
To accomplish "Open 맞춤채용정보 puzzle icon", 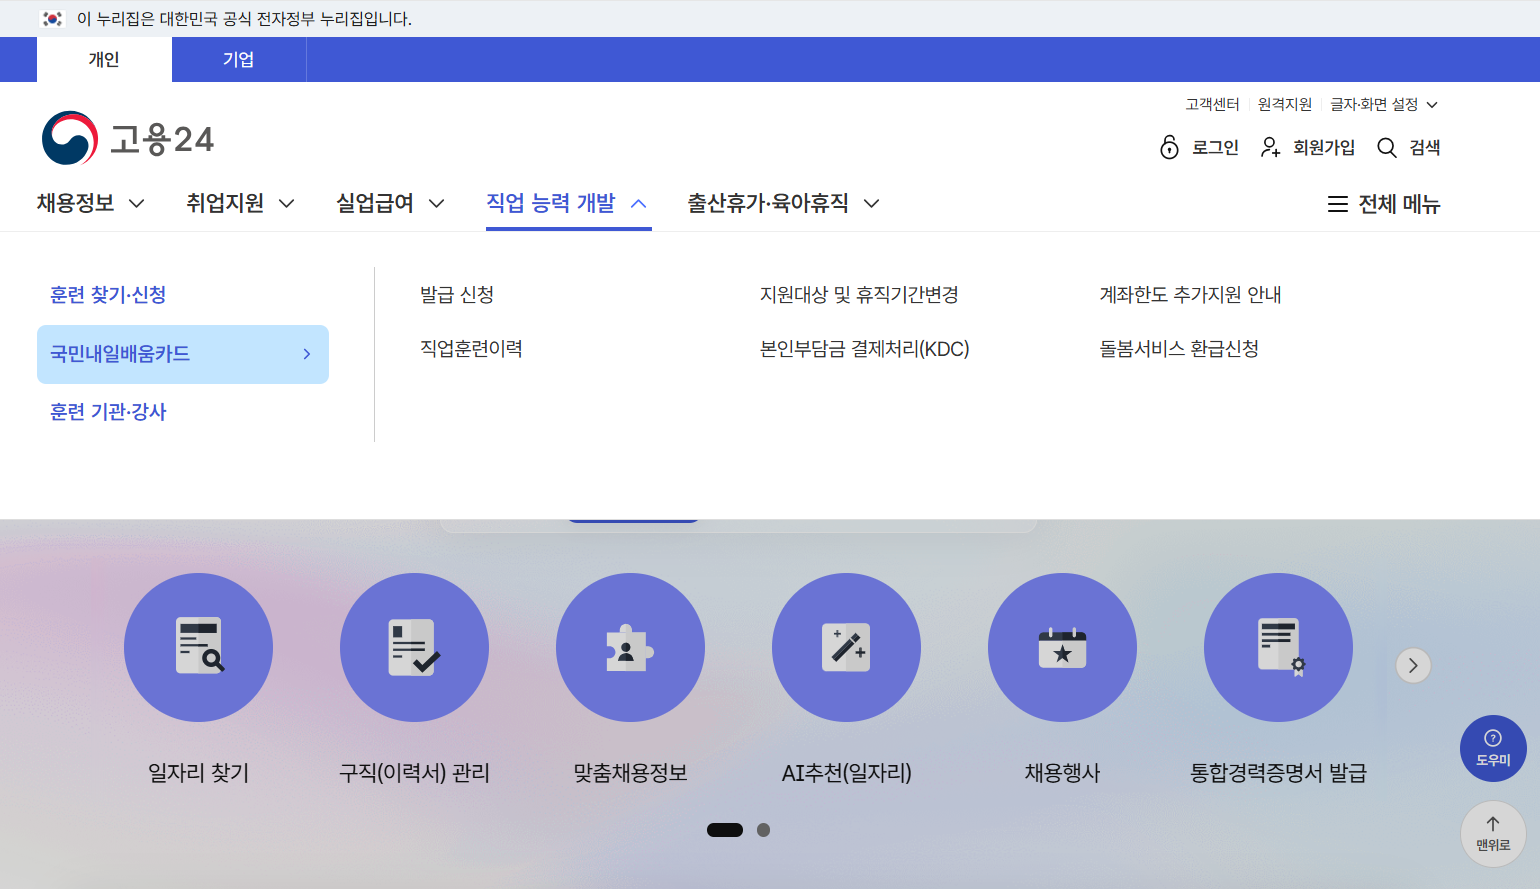I will [x=630, y=647].
